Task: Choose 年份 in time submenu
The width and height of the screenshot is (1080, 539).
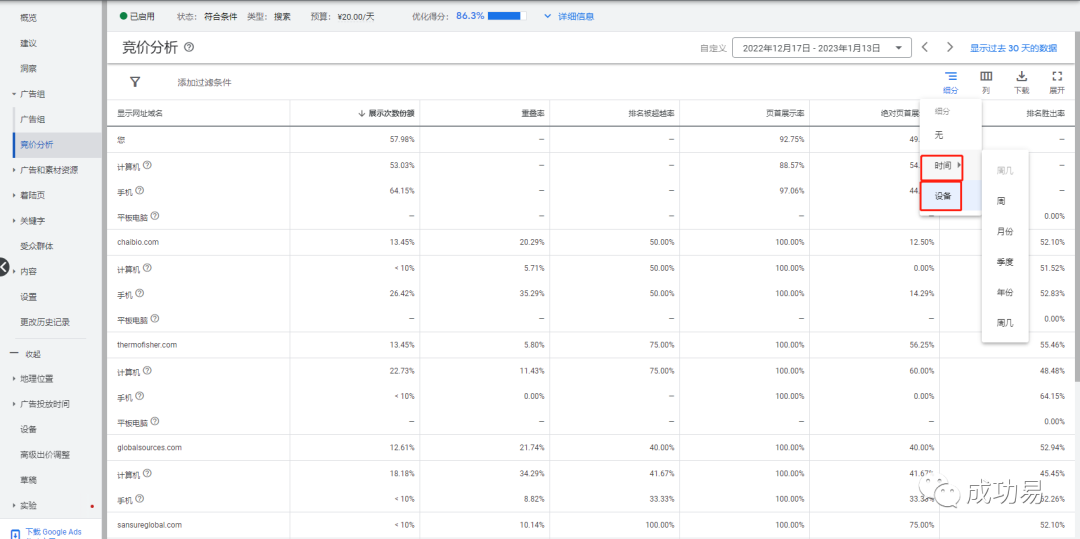Action: point(1005,292)
